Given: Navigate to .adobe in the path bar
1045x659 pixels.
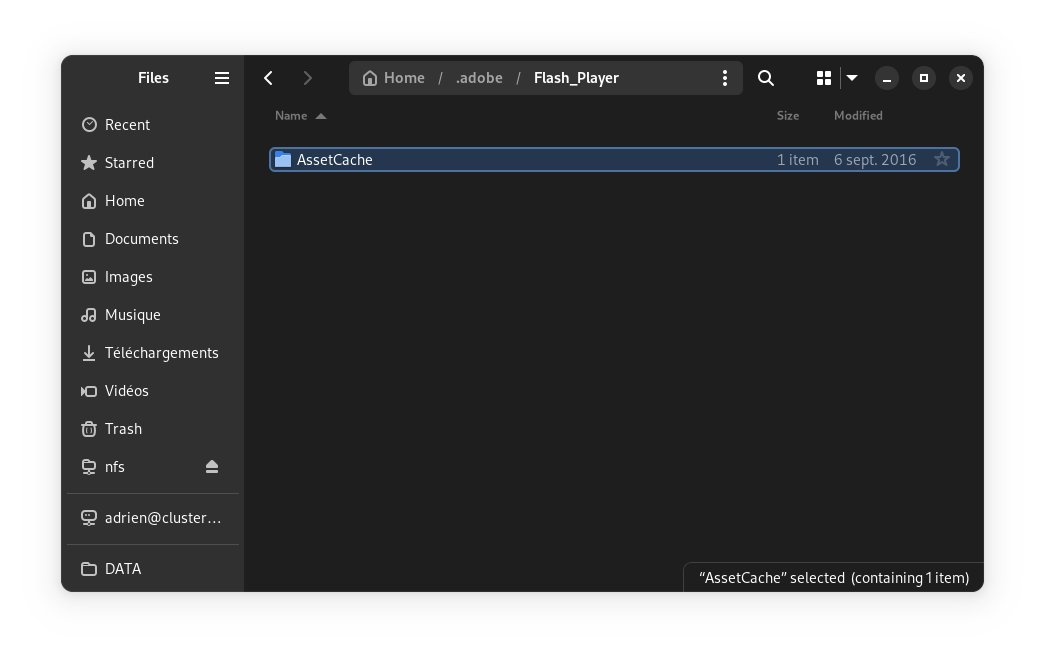Looking at the screenshot, I should (x=479, y=78).
